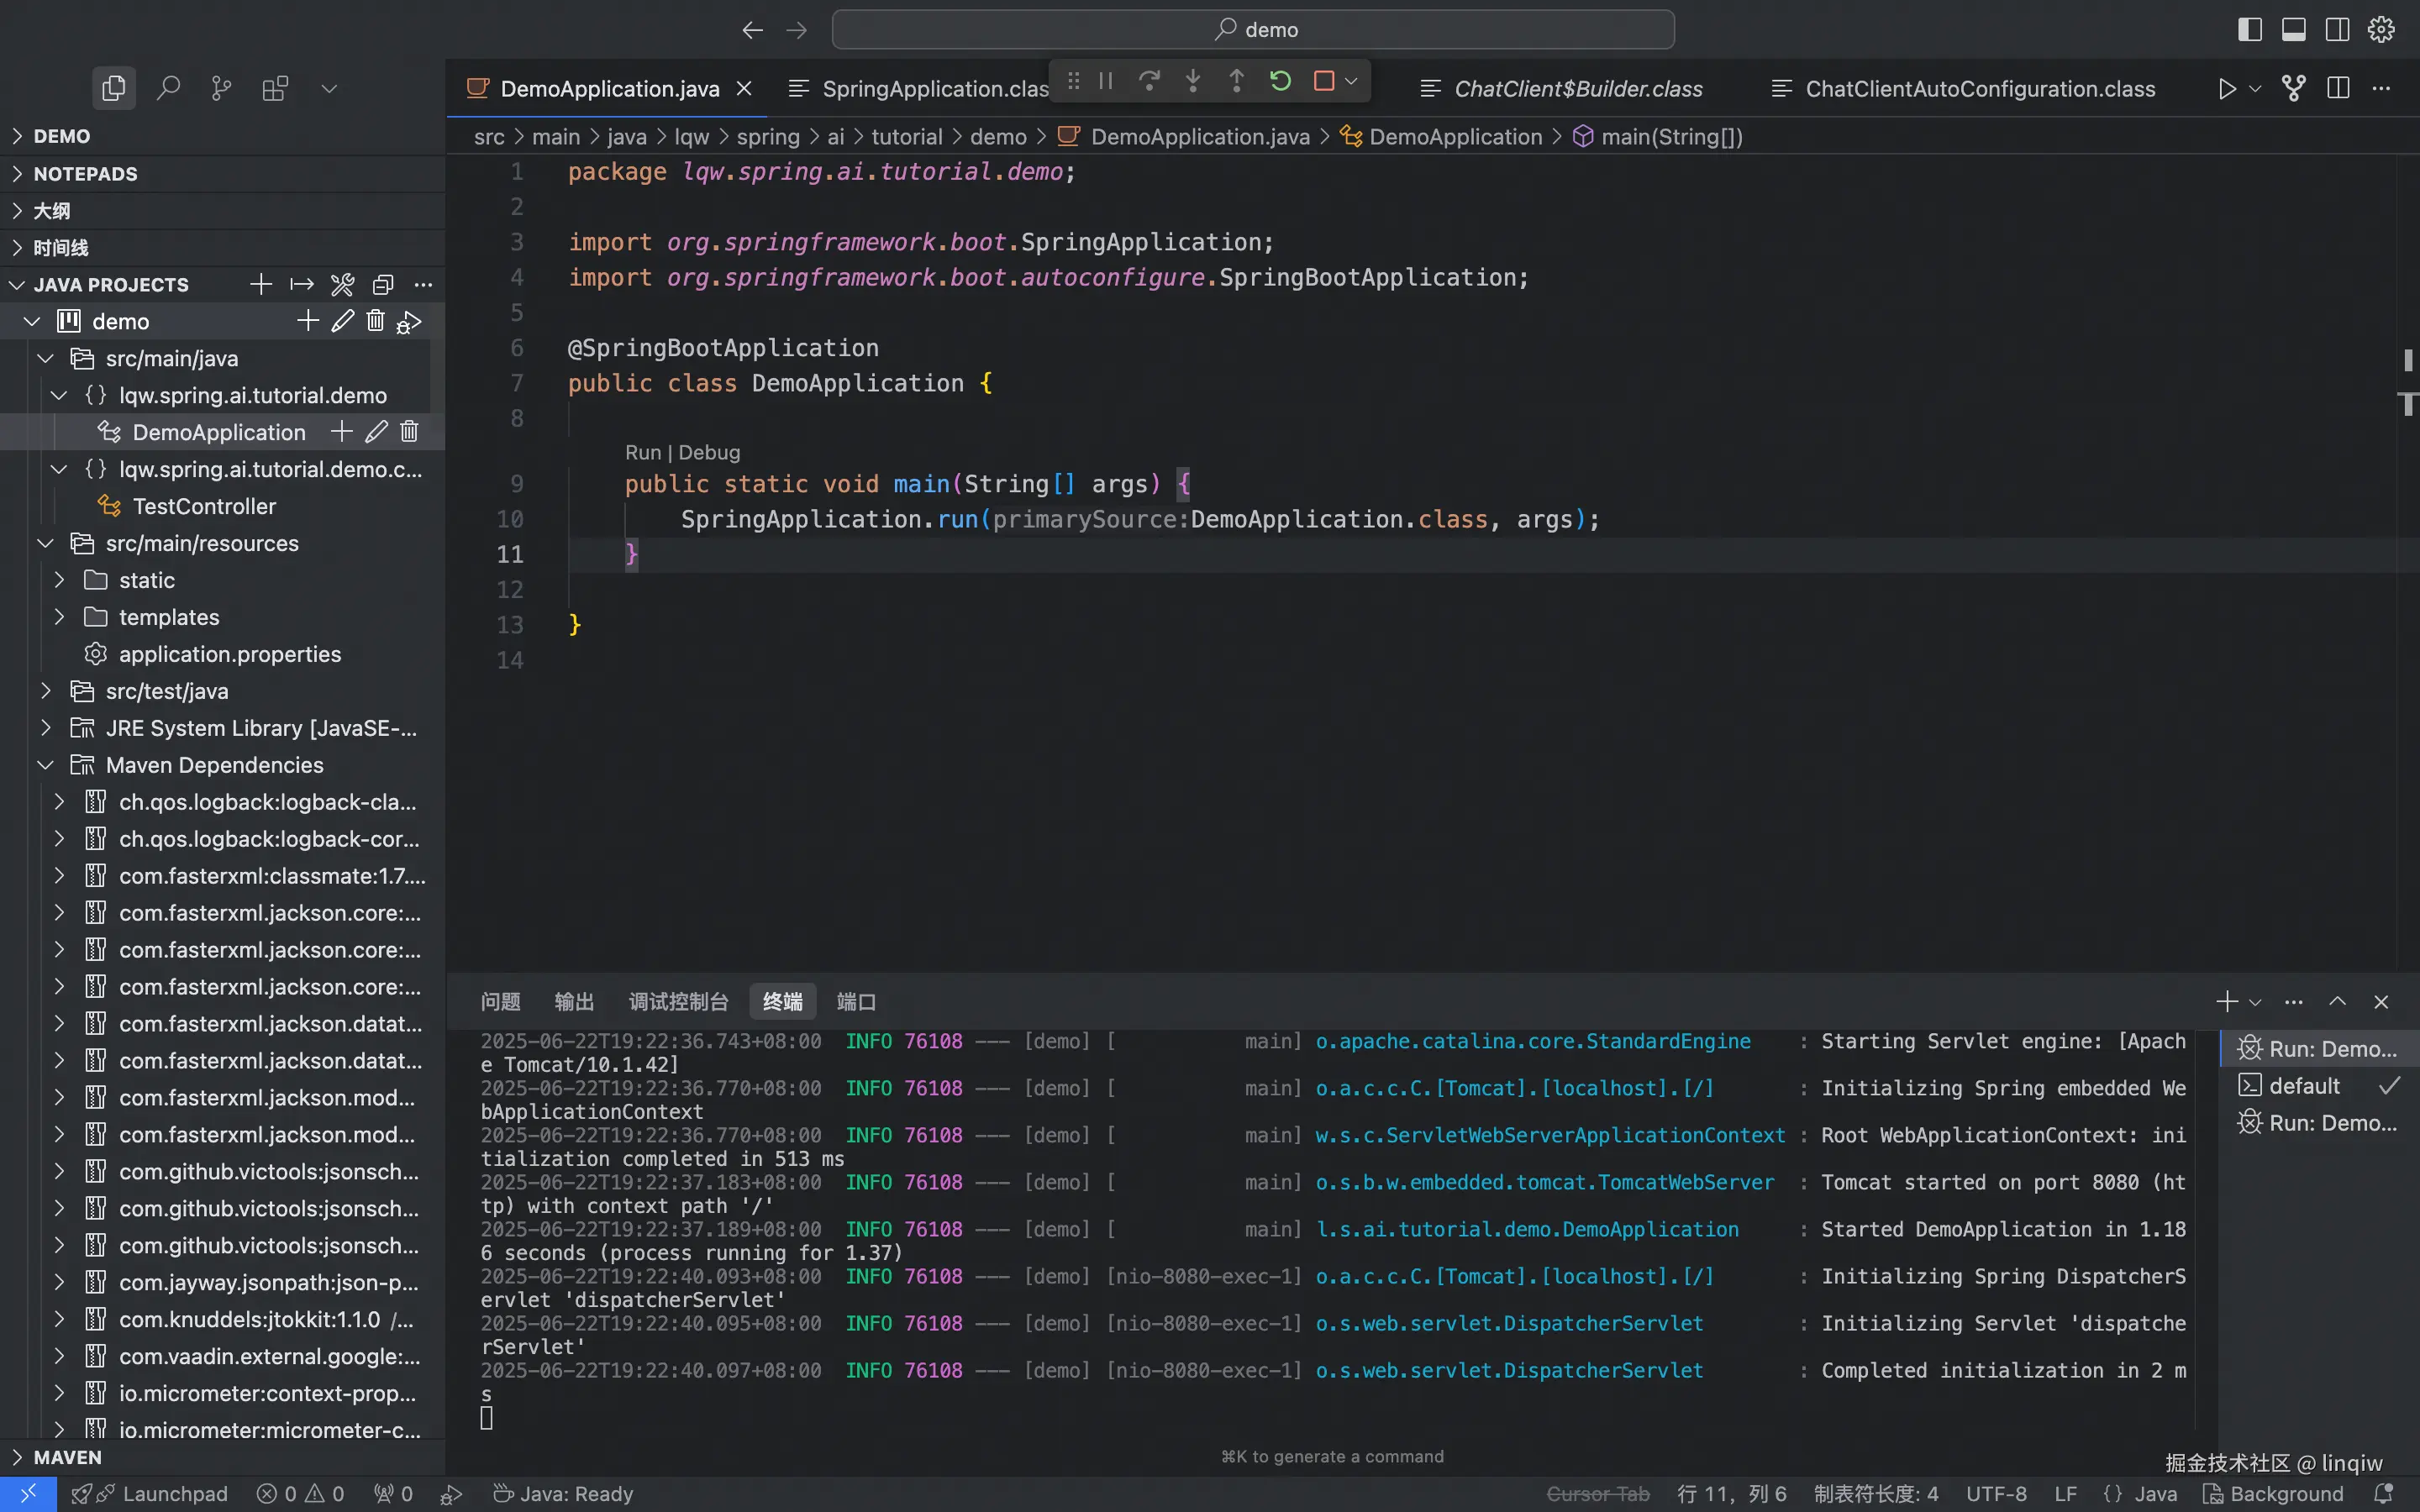Click the Debug CodeLens link above main
The image size is (2420, 1512).
(709, 452)
